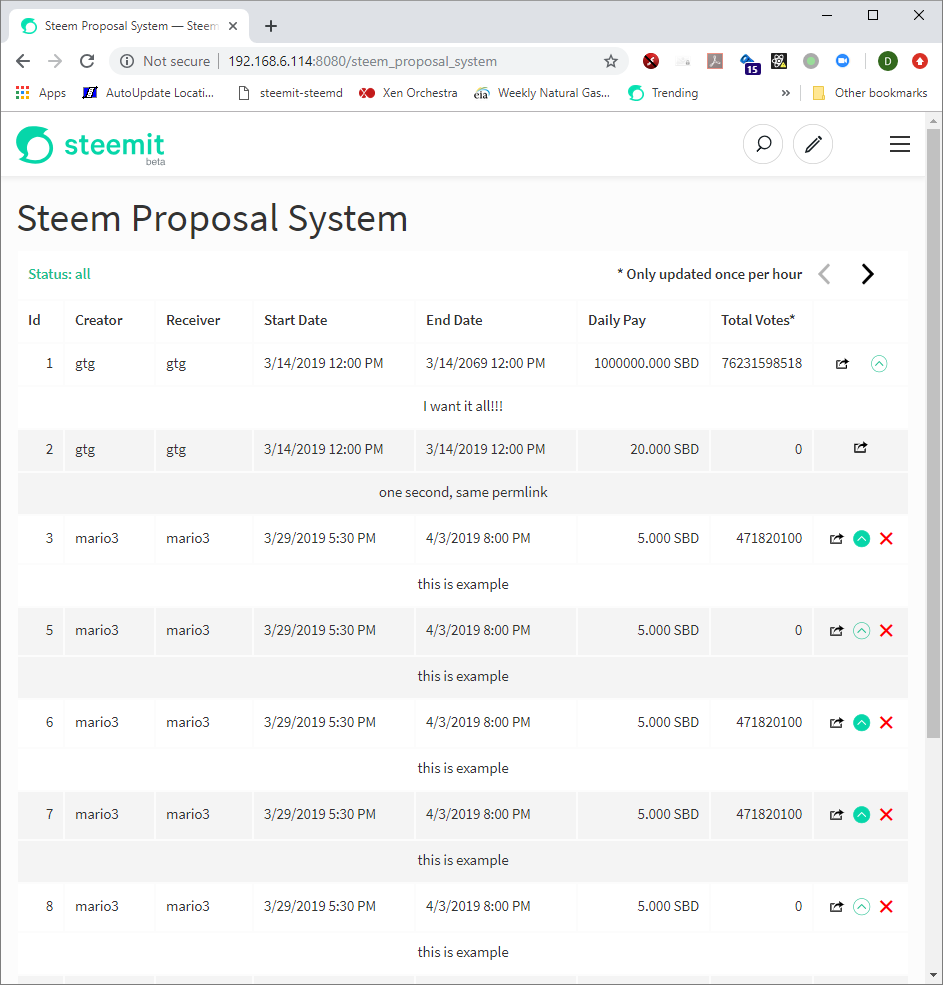
Task: Open the profile avatar D
Action: [x=888, y=61]
